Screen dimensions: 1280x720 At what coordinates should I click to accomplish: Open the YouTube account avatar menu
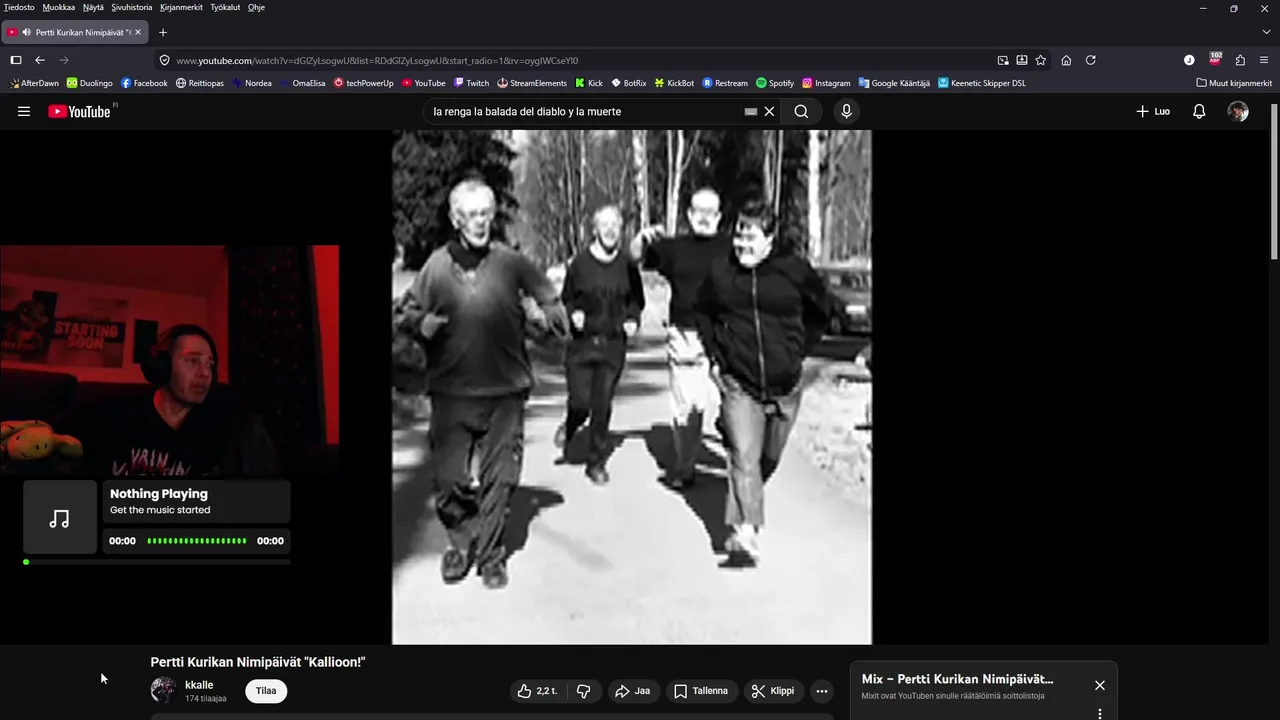tap(1238, 111)
